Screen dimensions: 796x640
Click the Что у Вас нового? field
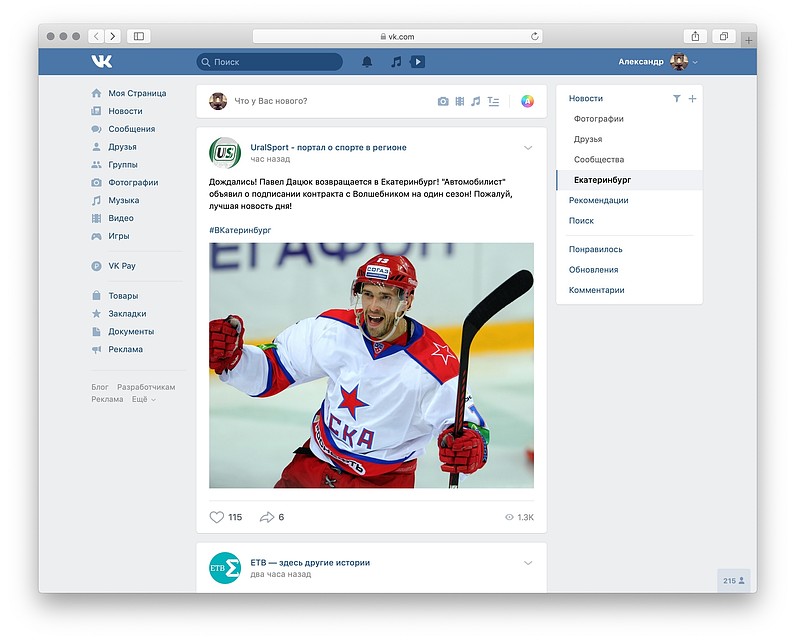click(330, 101)
